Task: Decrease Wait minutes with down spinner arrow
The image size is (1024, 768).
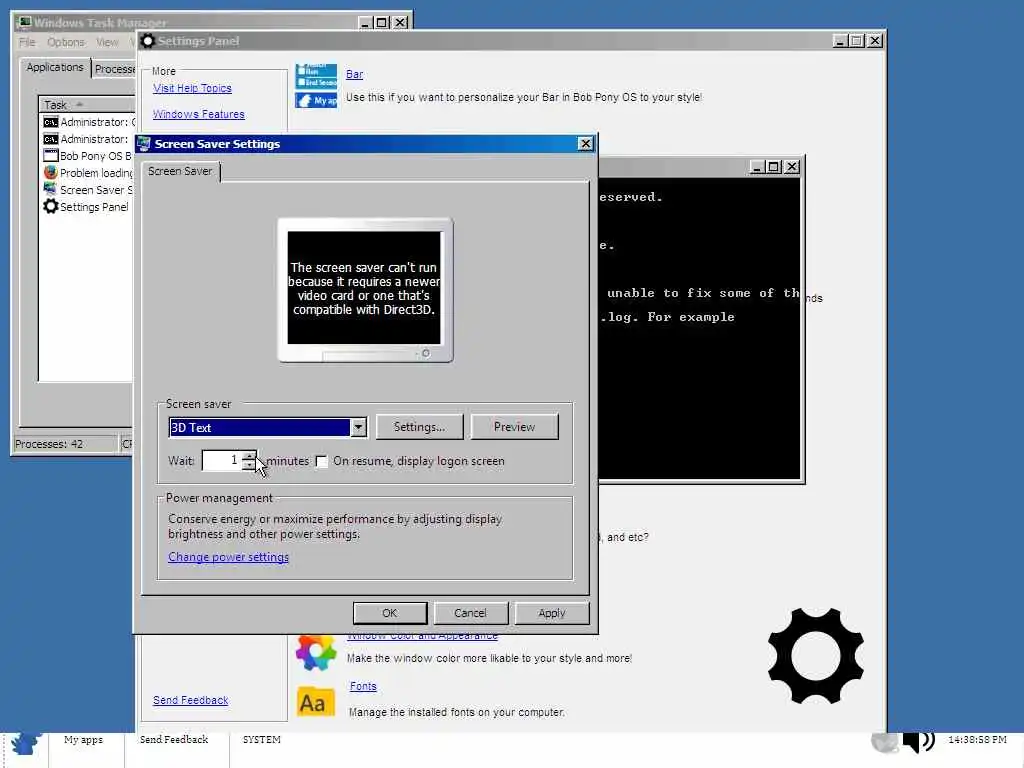Action: pyautogui.click(x=249, y=466)
